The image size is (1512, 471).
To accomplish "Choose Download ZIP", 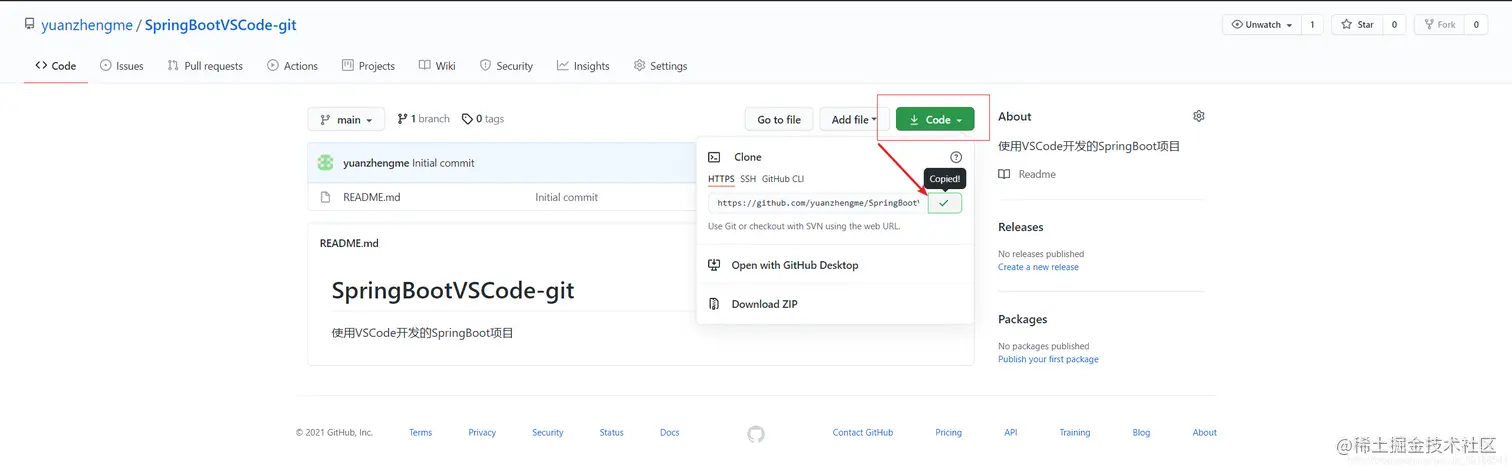I will [x=835, y=304].
